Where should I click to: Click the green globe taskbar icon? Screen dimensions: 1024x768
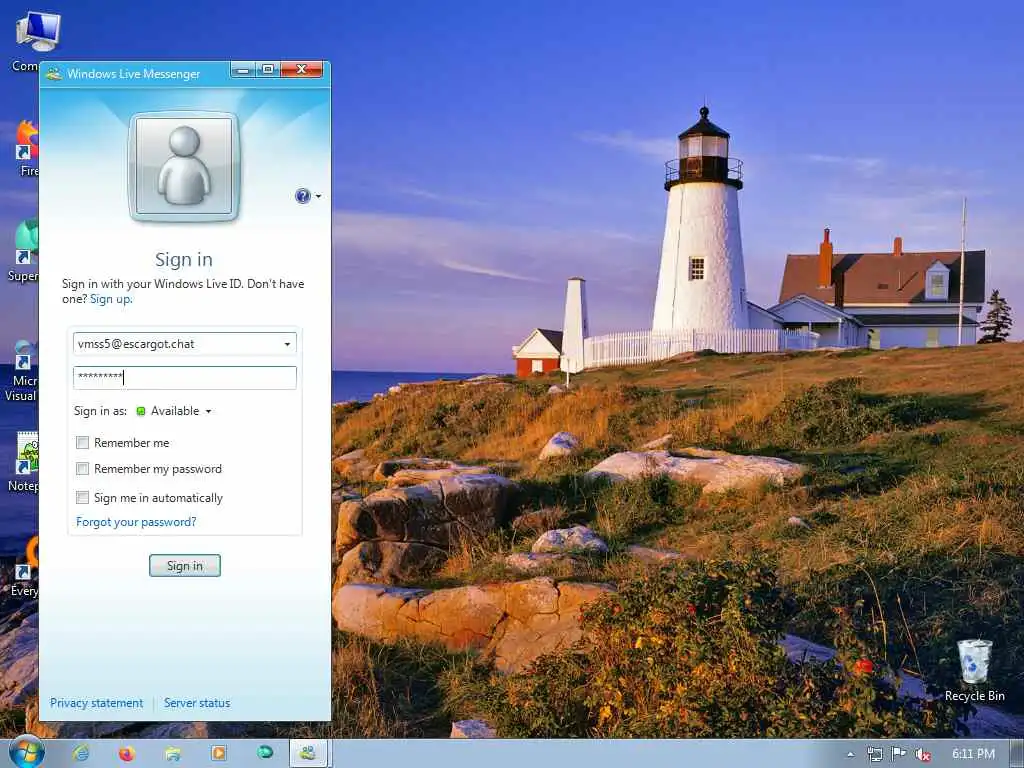[265, 752]
